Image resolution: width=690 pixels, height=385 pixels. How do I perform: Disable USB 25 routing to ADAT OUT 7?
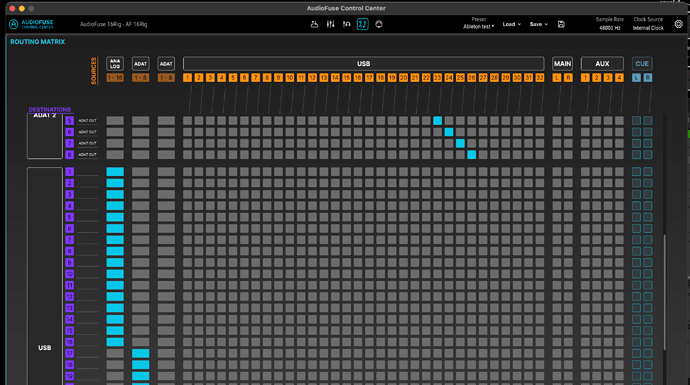460,143
